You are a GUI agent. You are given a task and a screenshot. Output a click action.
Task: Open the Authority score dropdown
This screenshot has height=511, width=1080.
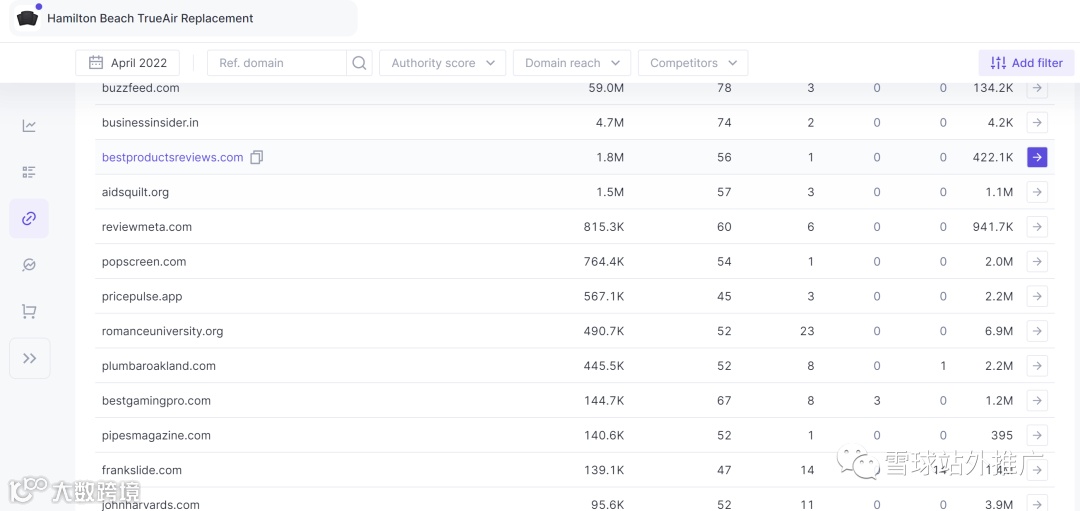coord(442,63)
